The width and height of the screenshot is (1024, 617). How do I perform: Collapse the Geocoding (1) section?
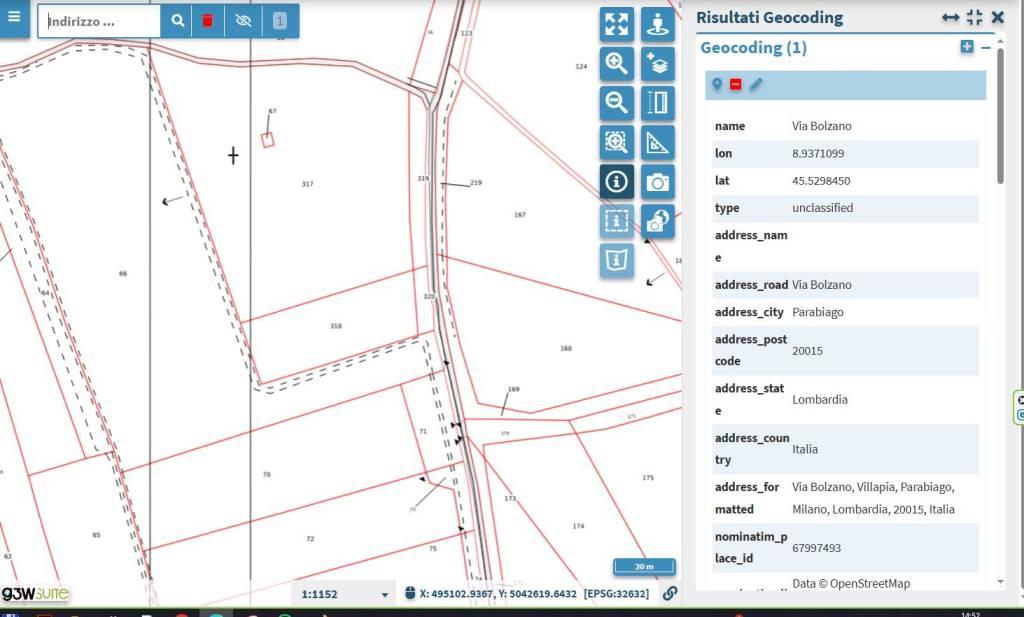986,47
